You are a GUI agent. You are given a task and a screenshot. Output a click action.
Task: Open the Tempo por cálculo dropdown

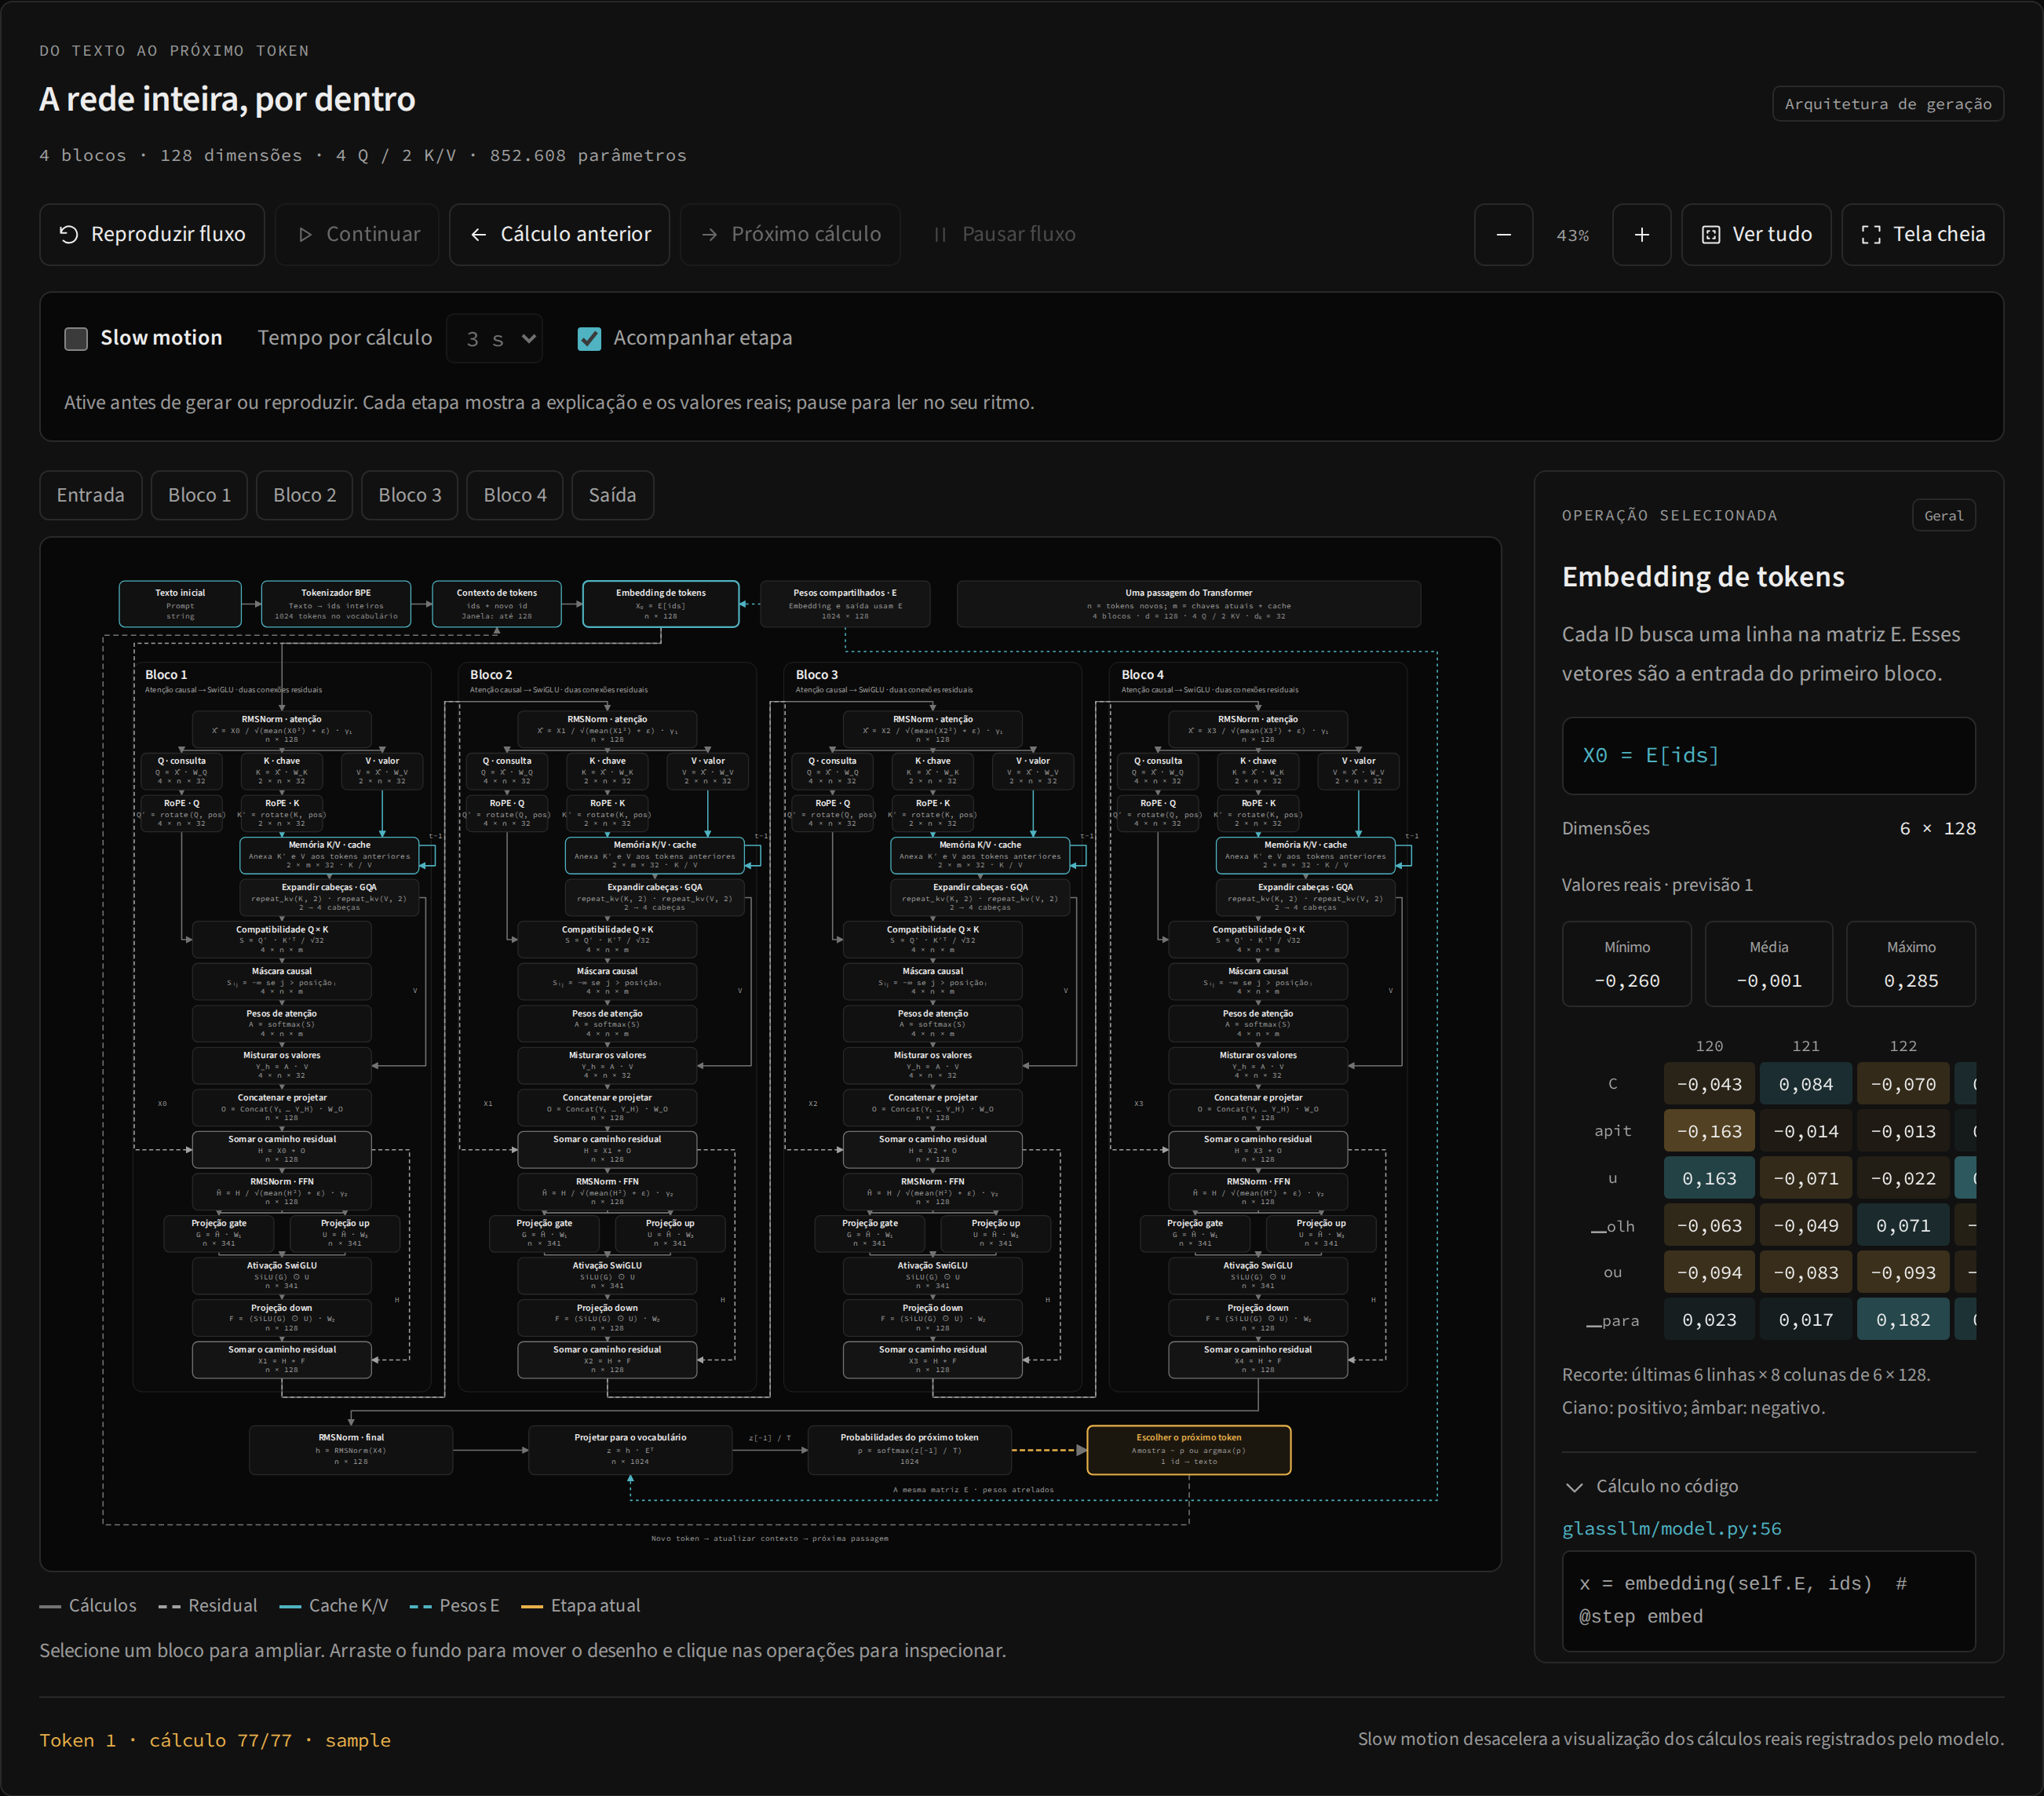pos(494,339)
